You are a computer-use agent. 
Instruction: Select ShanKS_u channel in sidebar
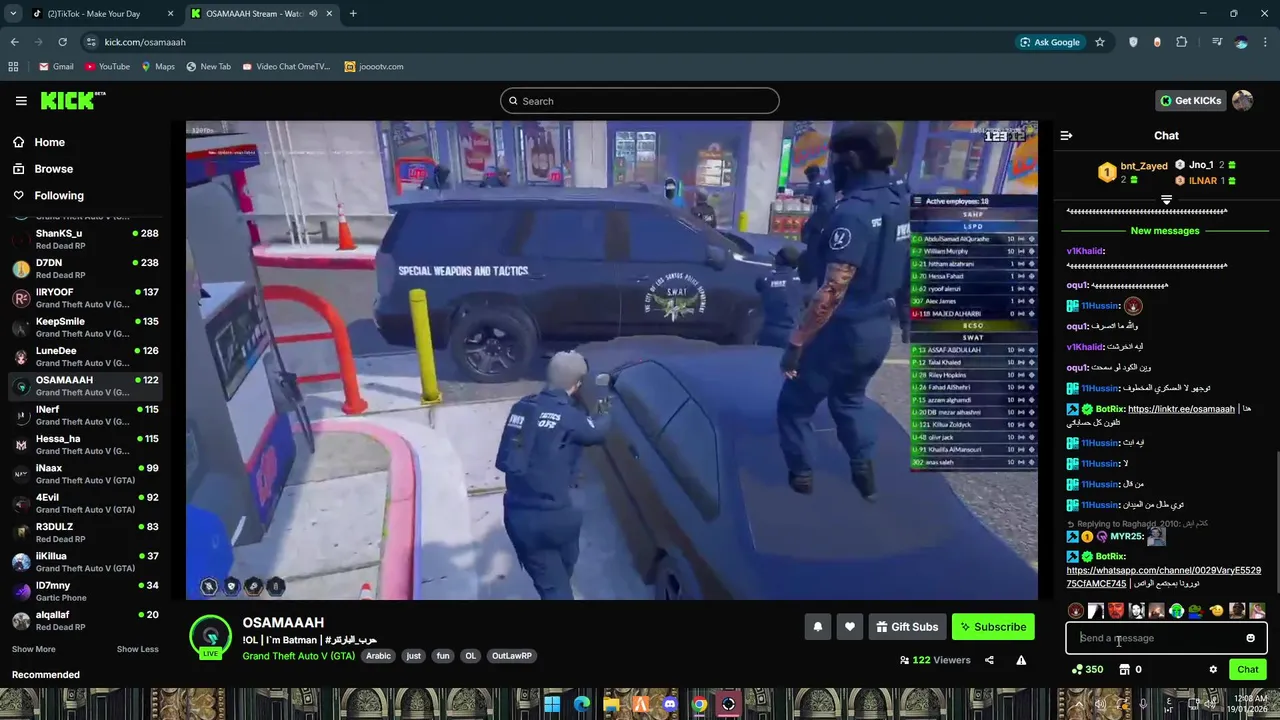(84, 239)
